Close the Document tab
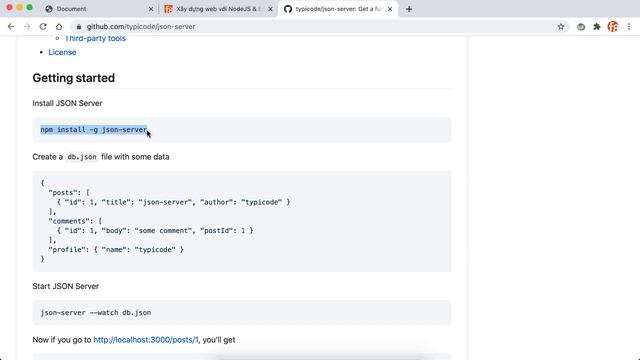The image size is (640, 360). tap(151, 9)
